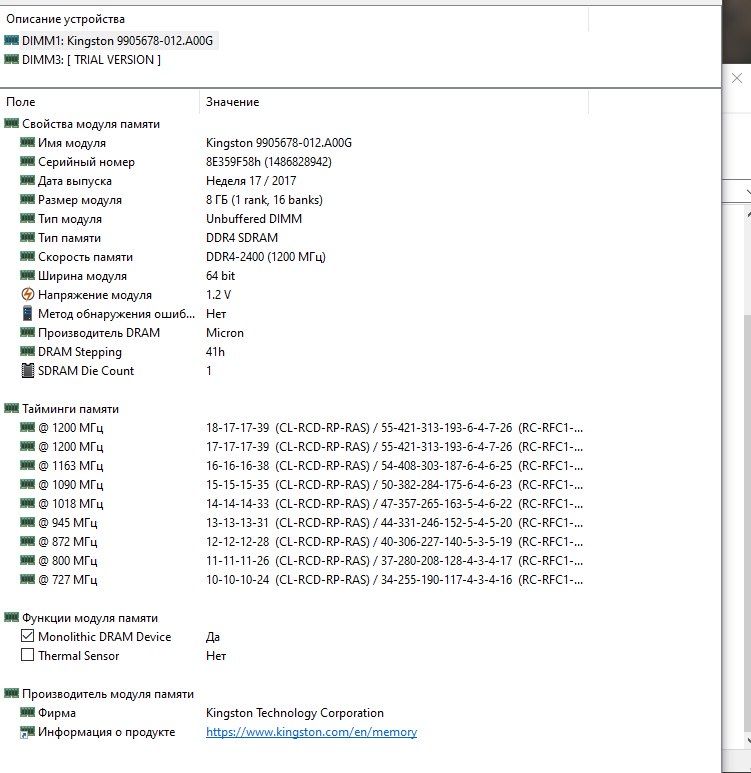Click the Значение column header
751x773 pixels.
point(232,102)
